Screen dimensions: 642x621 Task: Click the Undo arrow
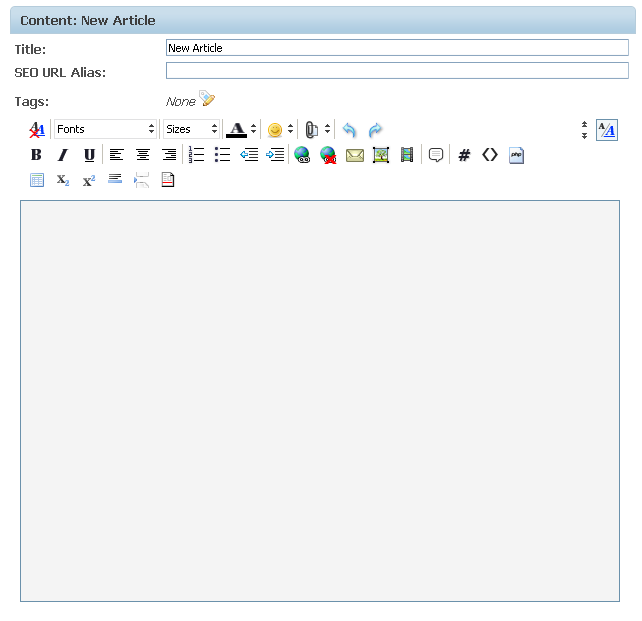point(349,130)
